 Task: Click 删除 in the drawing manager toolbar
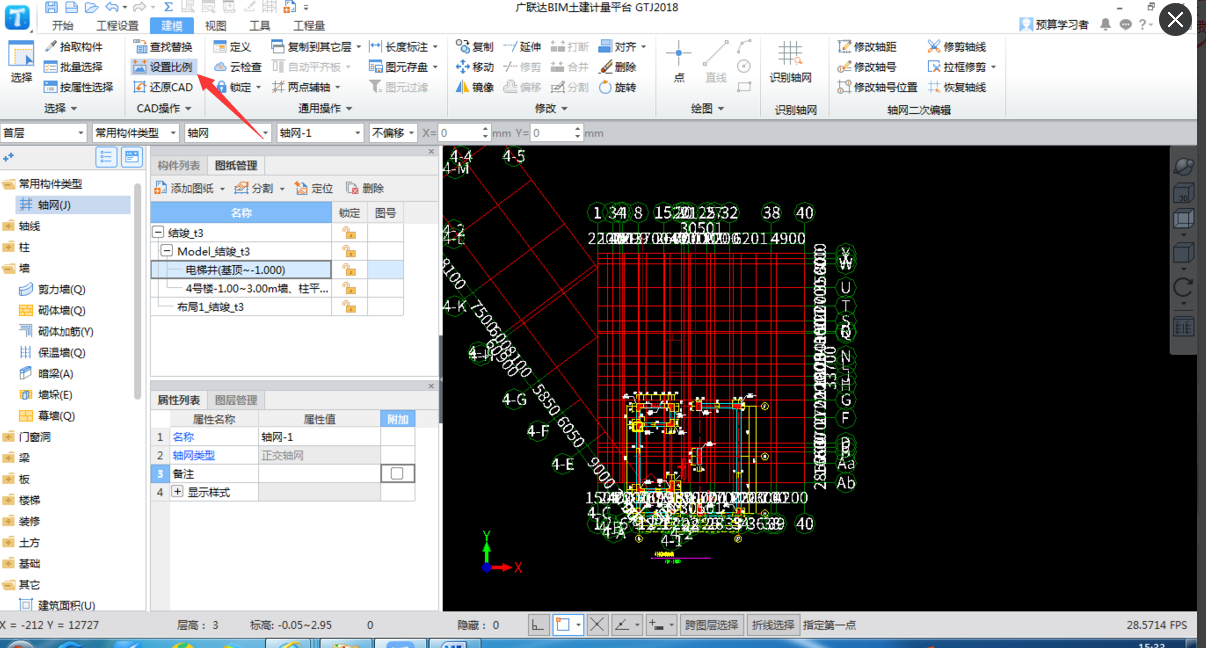click(365, 188)
